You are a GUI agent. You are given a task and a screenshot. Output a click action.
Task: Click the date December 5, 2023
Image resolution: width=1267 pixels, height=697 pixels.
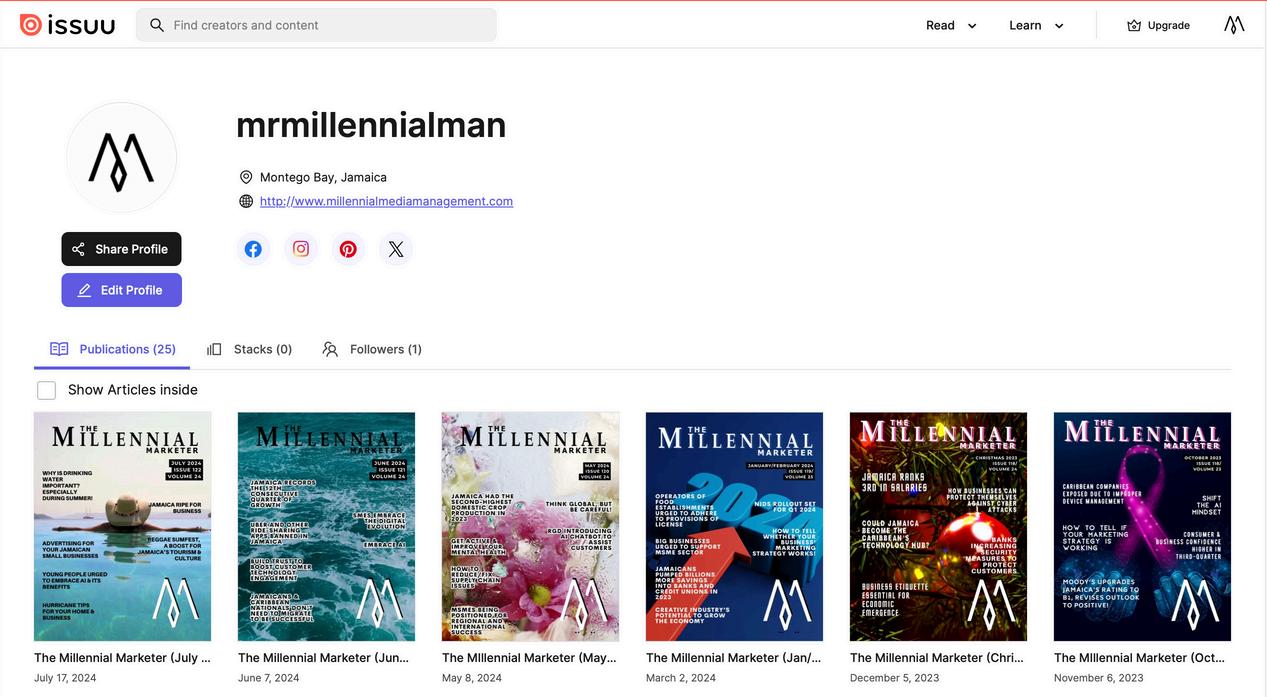click(x=895, y=678)
